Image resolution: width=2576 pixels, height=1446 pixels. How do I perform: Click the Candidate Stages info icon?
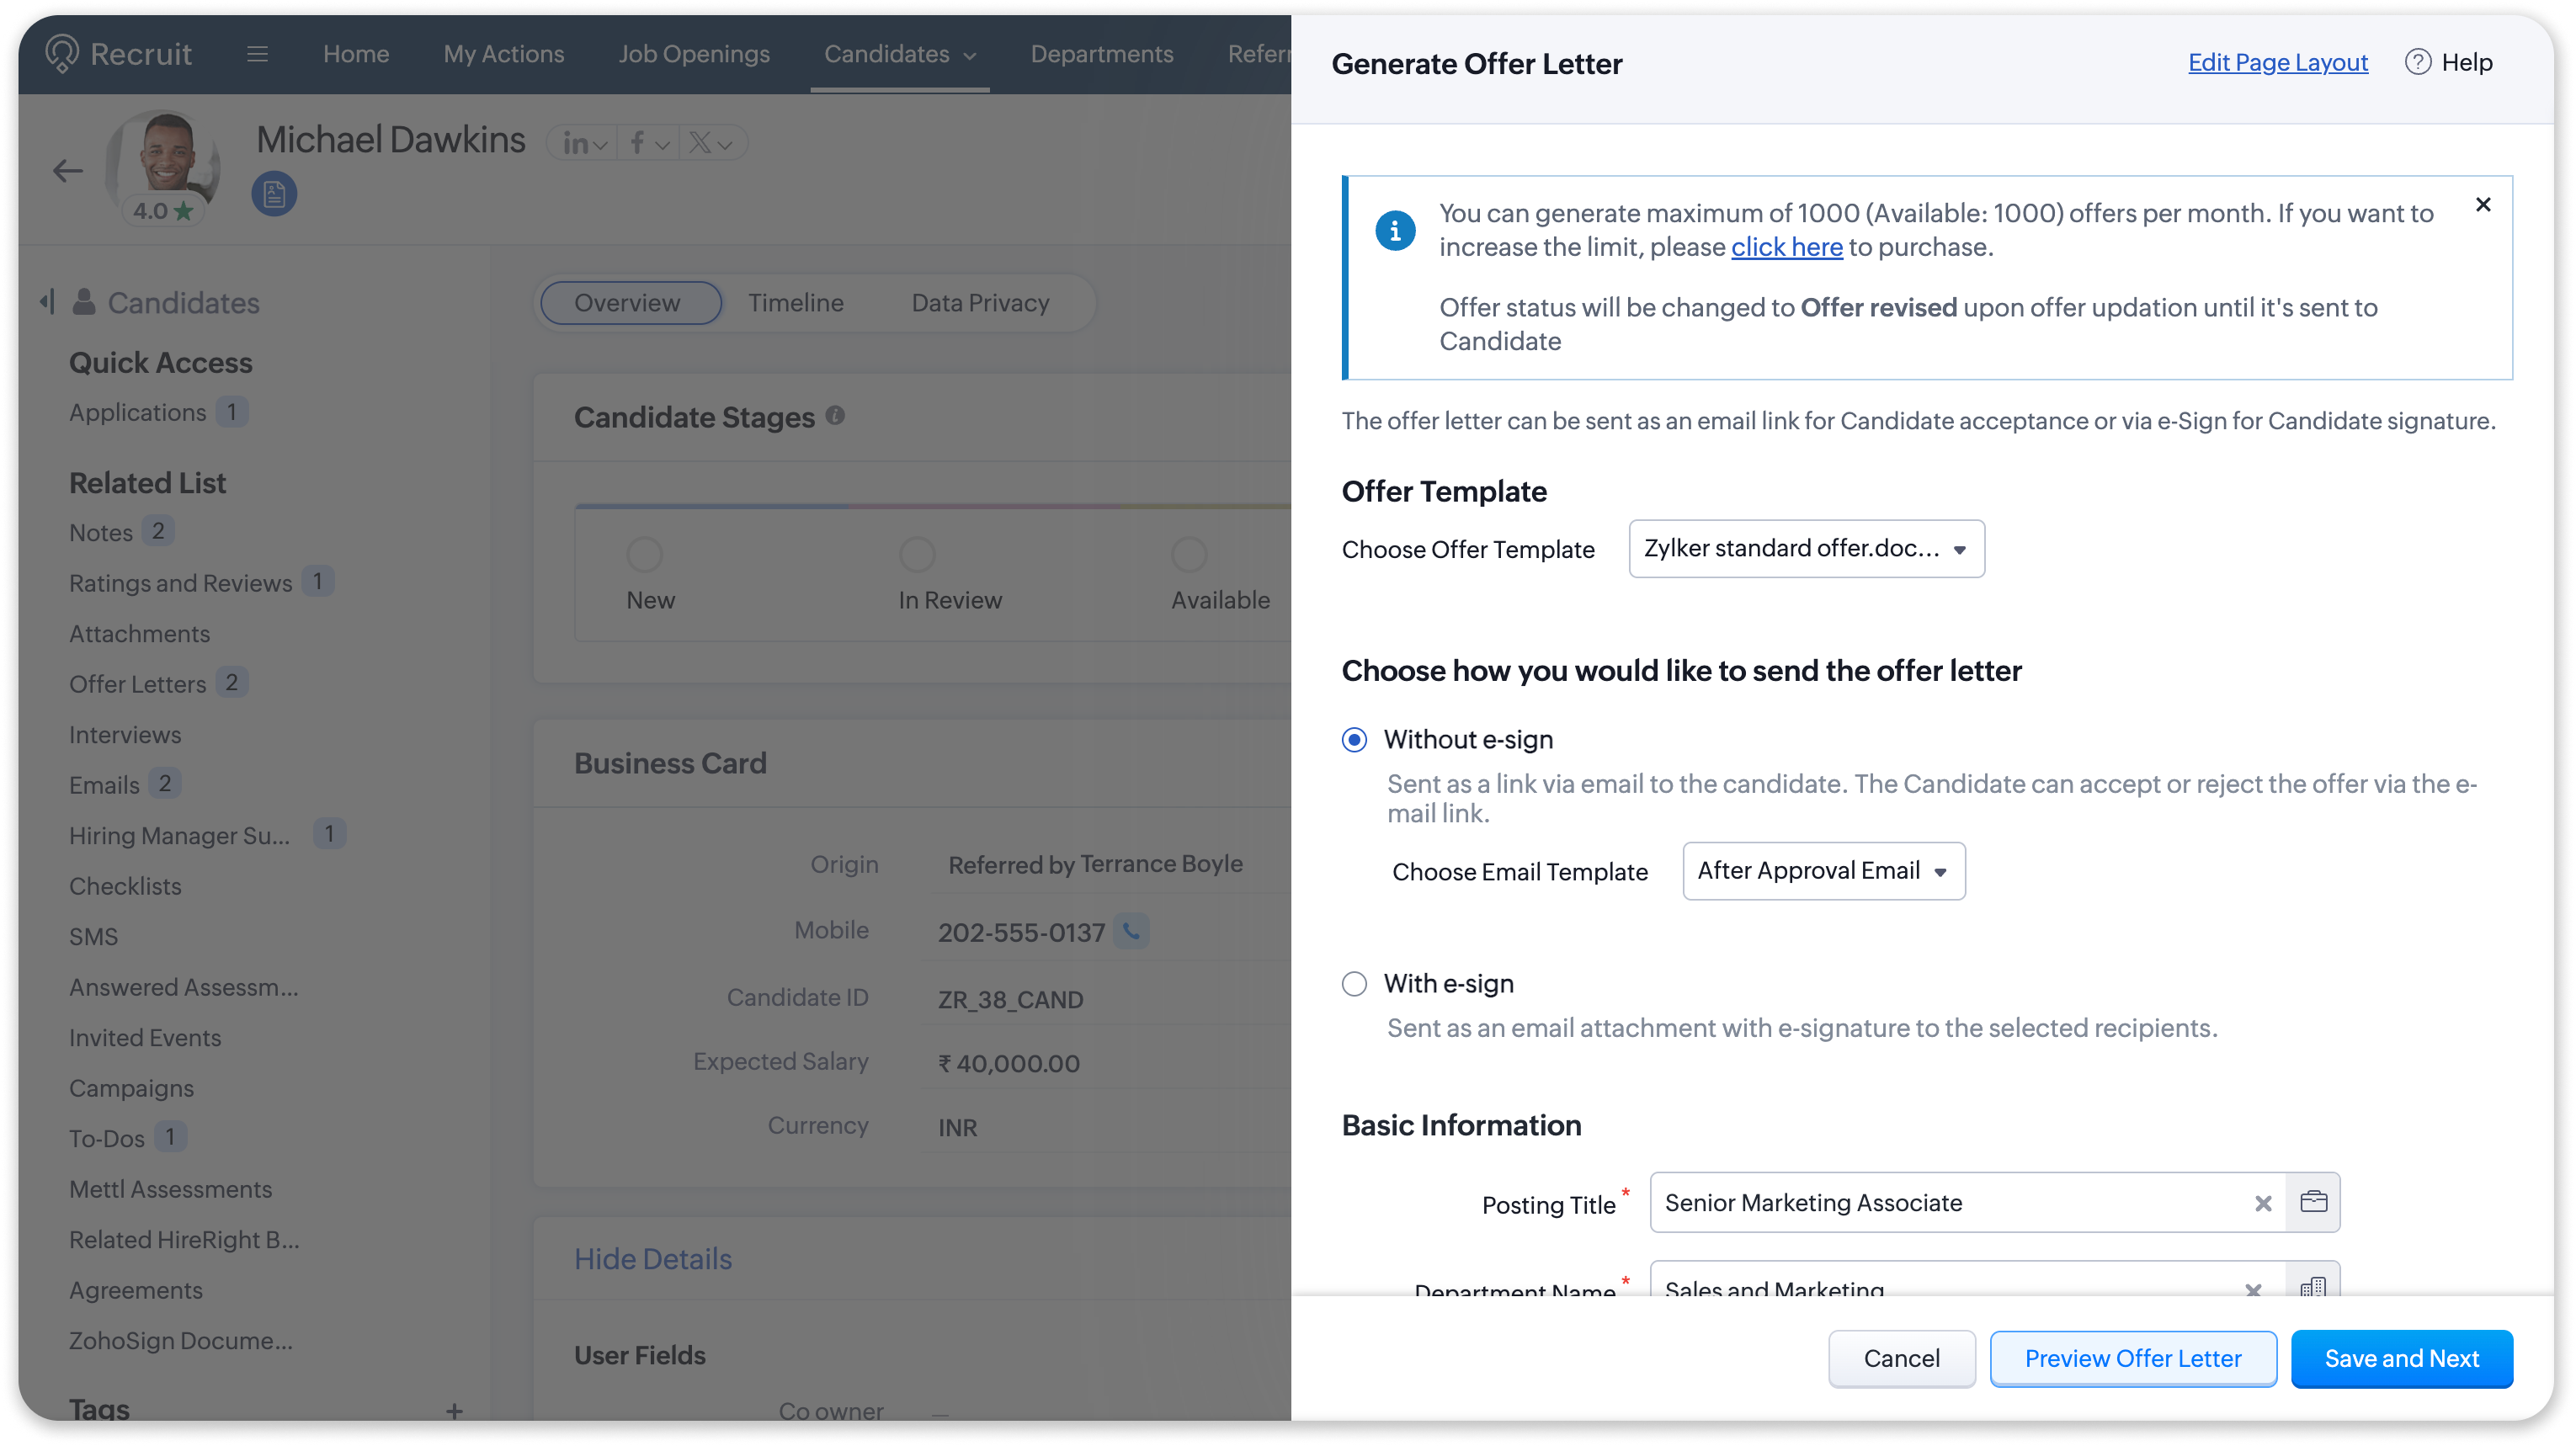click(835, 416)
